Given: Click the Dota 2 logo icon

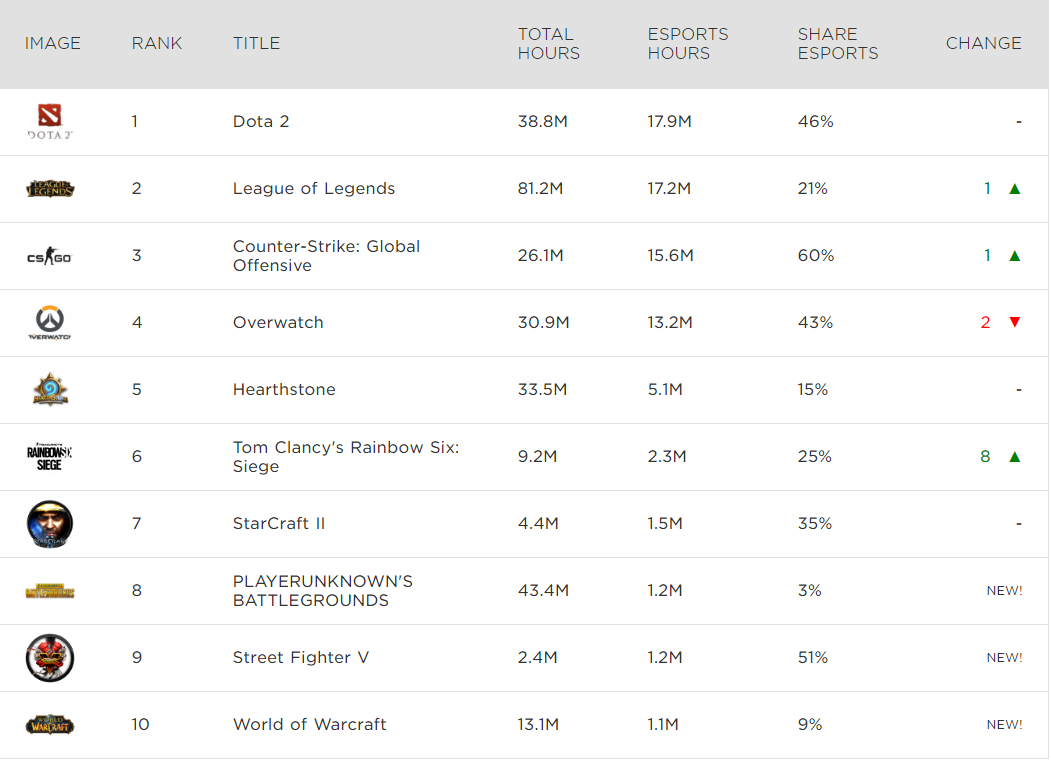Looking at the screenshot, I should (x=49, y=121).
